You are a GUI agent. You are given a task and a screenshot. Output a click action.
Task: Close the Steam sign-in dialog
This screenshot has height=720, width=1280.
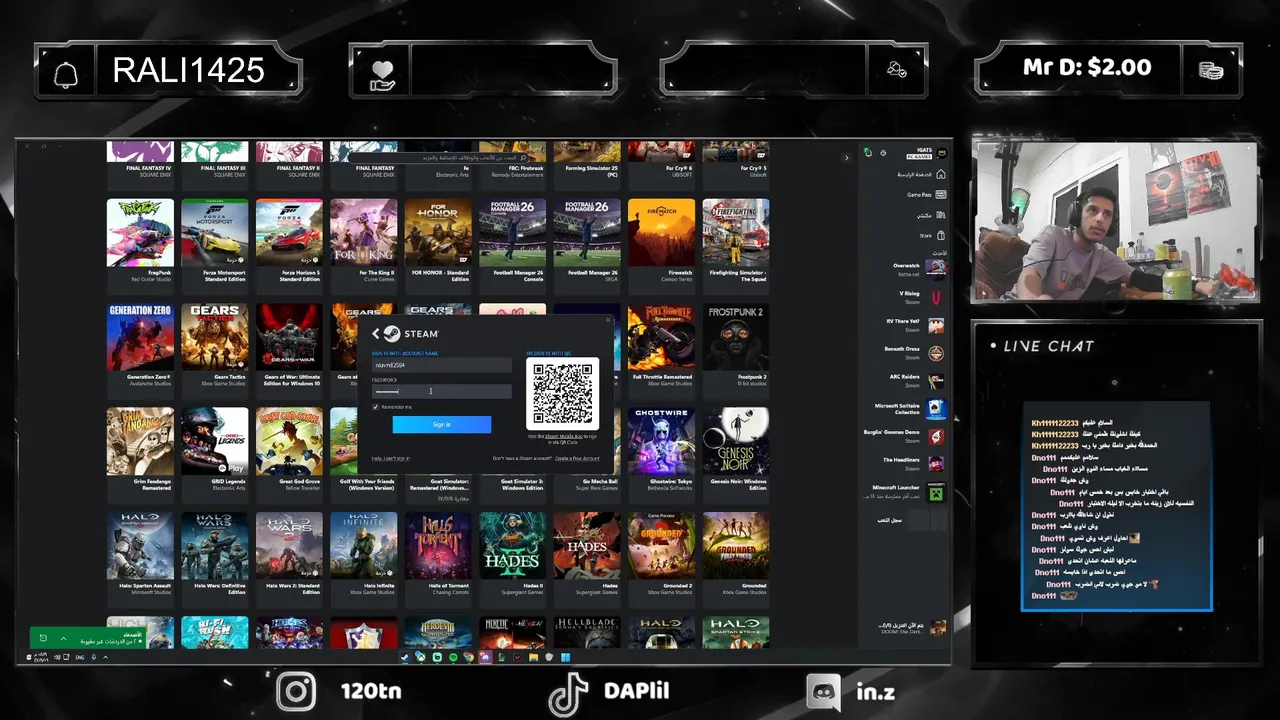(607, 321)
